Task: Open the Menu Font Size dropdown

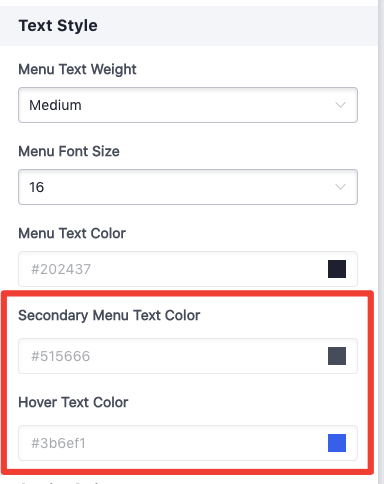Action: coord(188,187)
